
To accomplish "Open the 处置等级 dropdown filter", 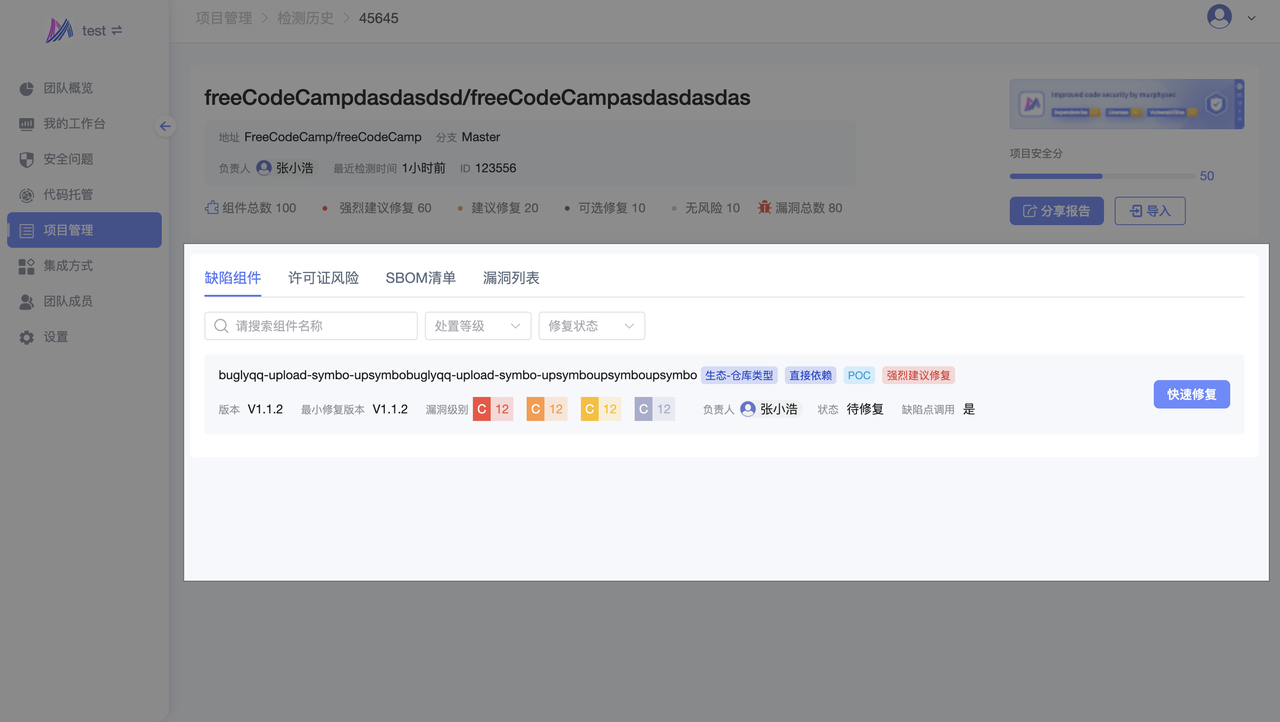I will coord(478,326).
